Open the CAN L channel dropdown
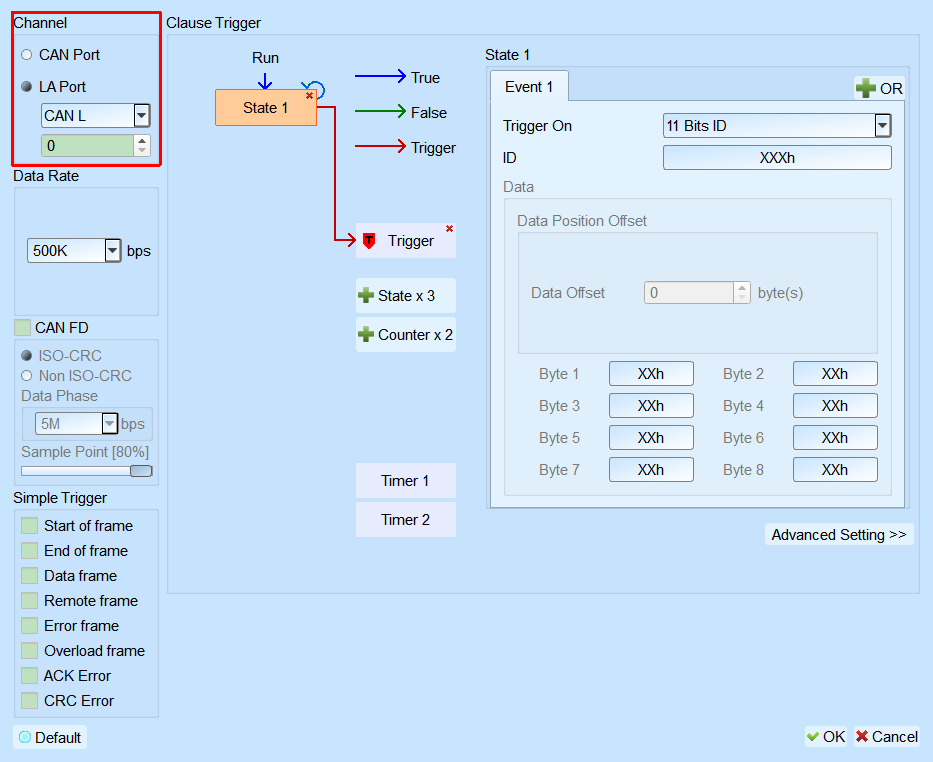933x762 pixels. (x=142, y=115)
